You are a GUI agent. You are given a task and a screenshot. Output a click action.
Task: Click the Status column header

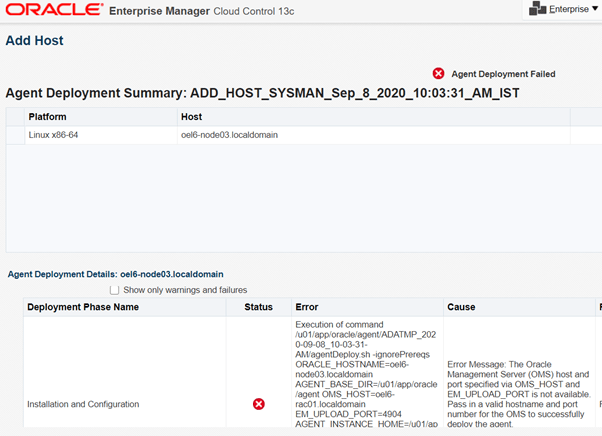click(258, 307)
